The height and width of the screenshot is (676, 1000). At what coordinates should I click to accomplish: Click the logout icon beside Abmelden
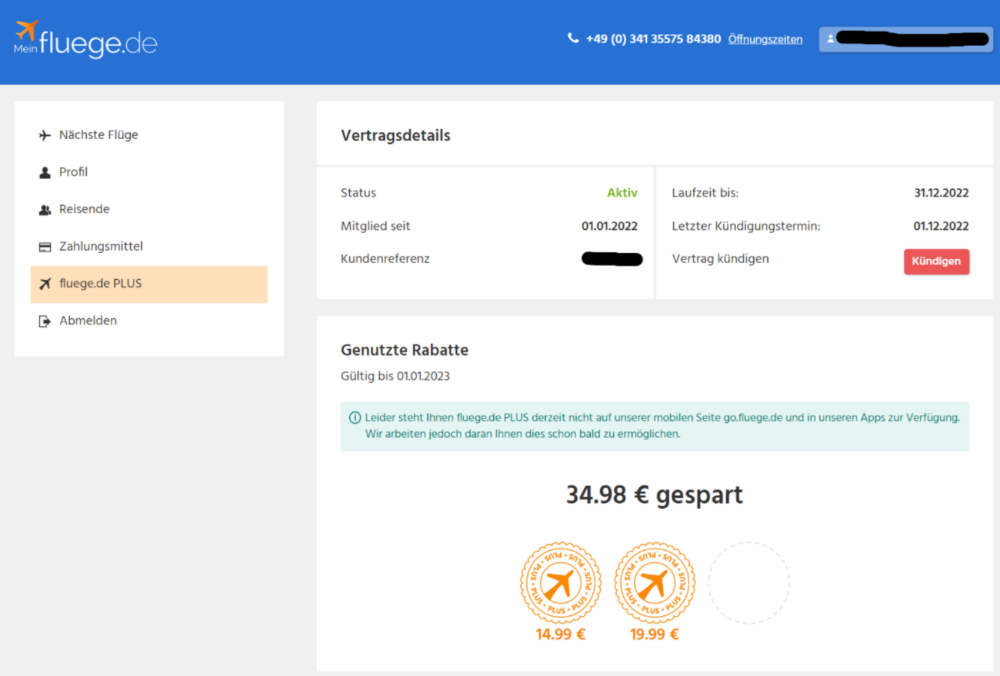tap(45, 321)
